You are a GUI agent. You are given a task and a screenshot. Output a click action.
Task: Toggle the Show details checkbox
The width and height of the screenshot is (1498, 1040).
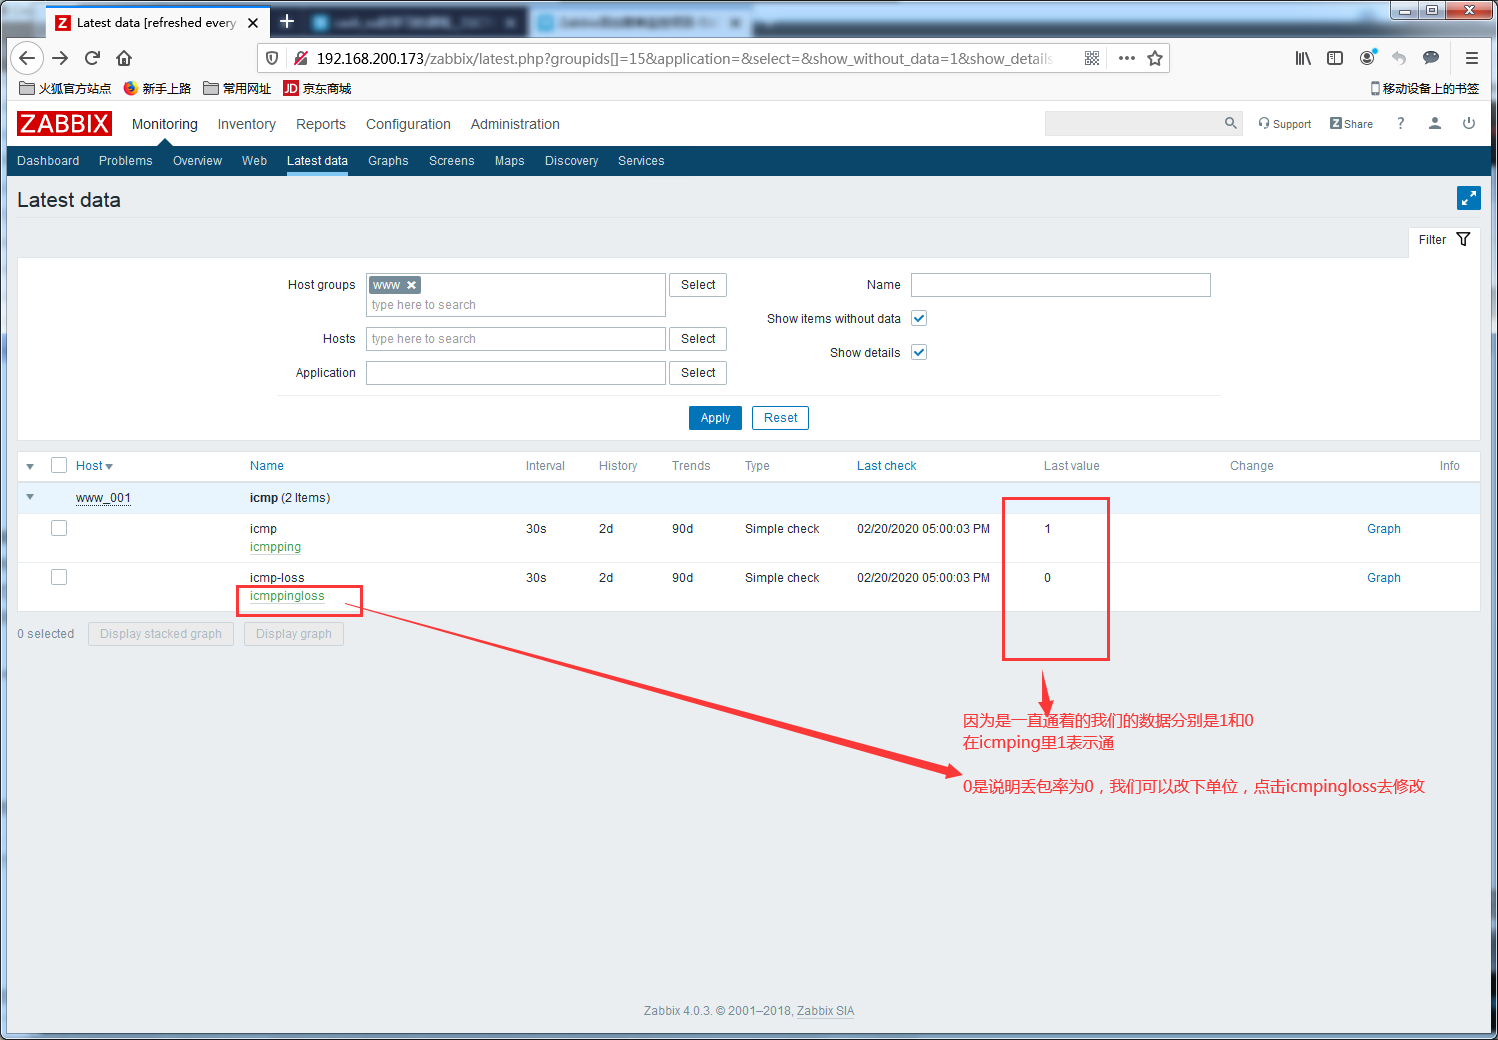[919, 352]
